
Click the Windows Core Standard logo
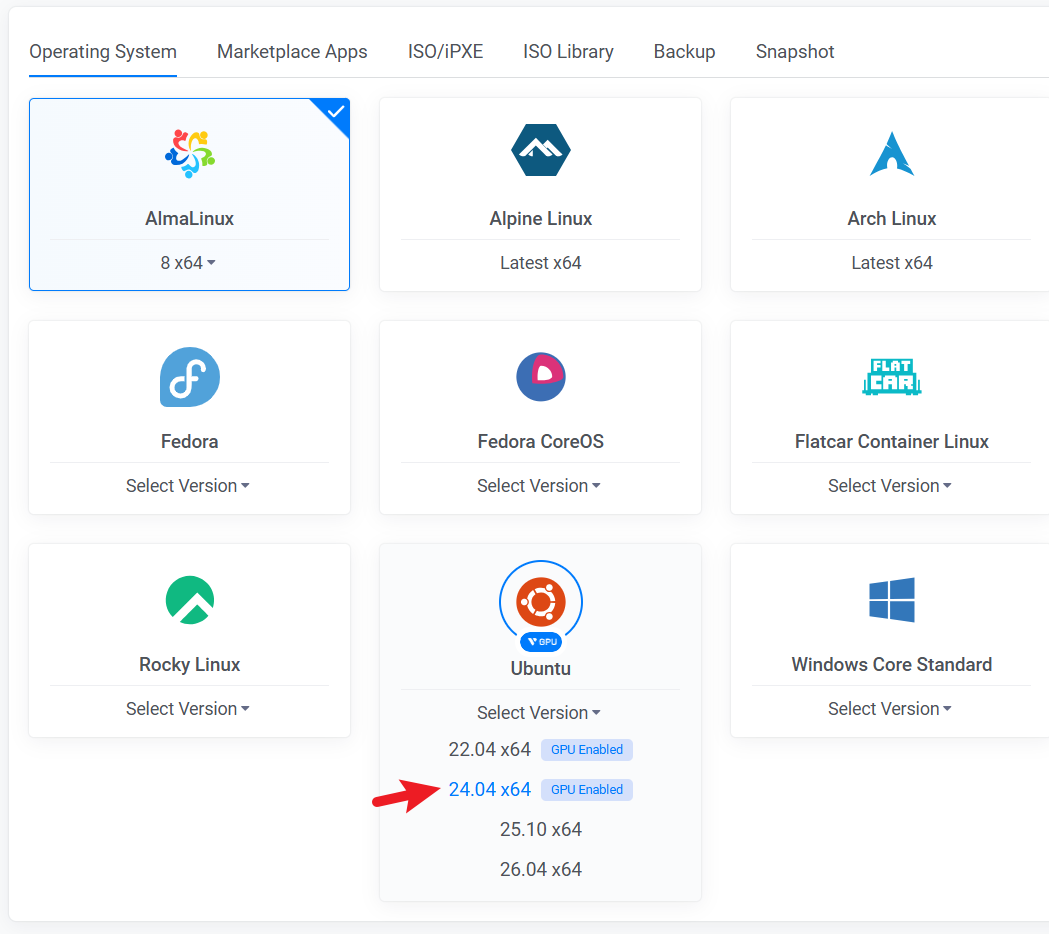point(892,600)
